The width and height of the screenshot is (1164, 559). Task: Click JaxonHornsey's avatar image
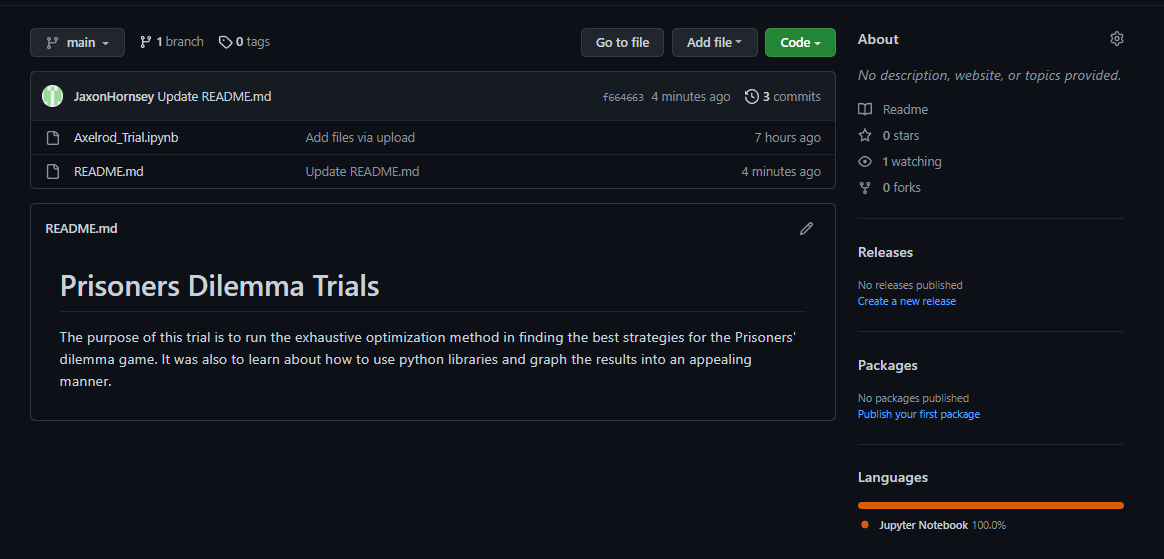pyautogui.click(x=53, y=97)
